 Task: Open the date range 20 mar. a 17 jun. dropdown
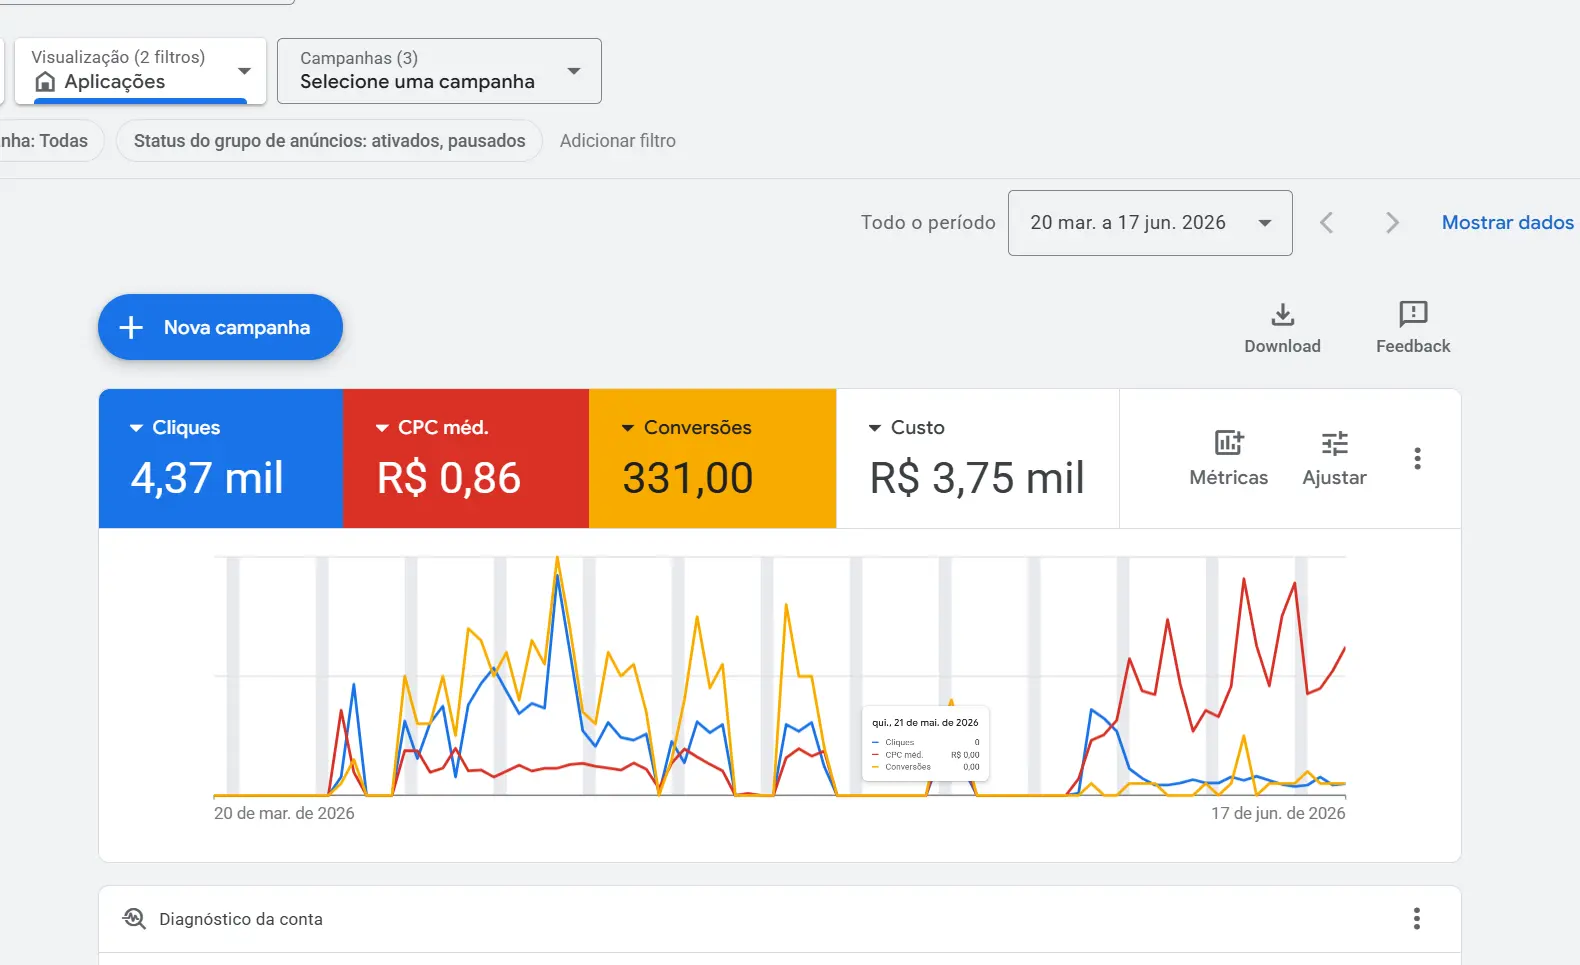[1150, 223]
